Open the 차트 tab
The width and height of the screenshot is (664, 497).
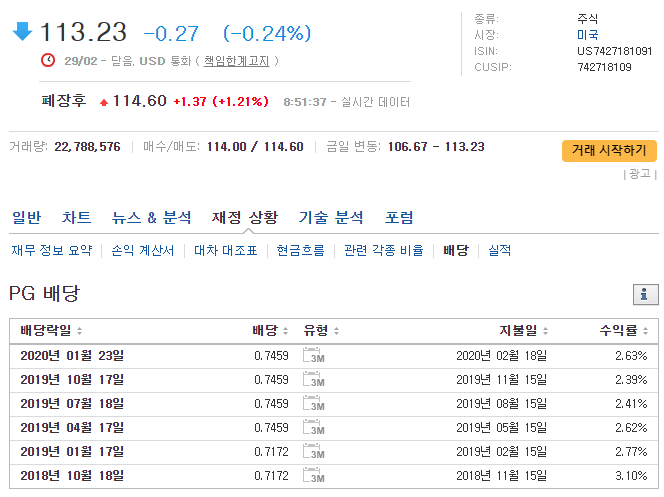point(76,218)
